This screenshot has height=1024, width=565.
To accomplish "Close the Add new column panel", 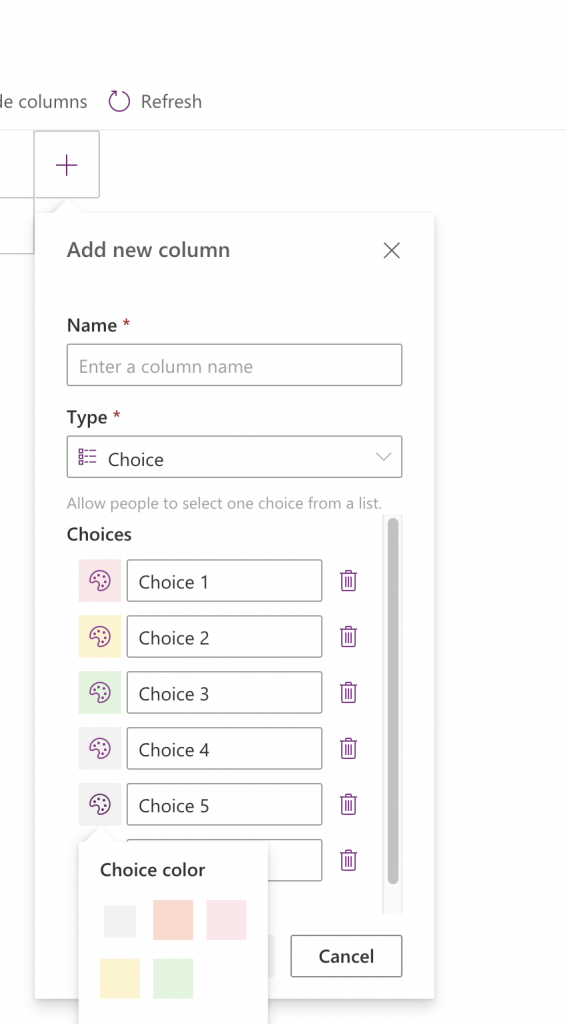I will (x=391, y=250).
